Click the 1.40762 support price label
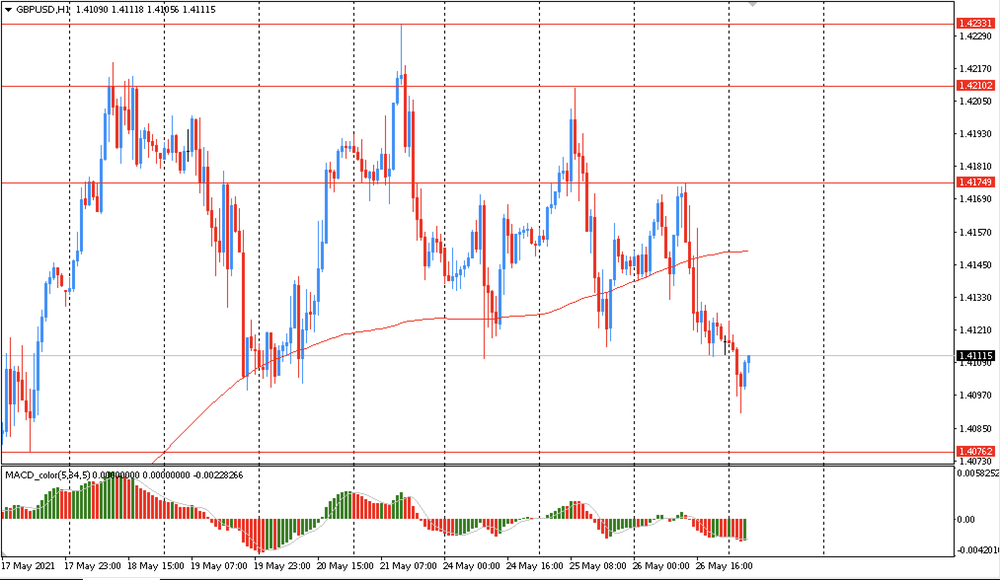The height and width of the screenshot is (580, 1000). coord(975,451)
